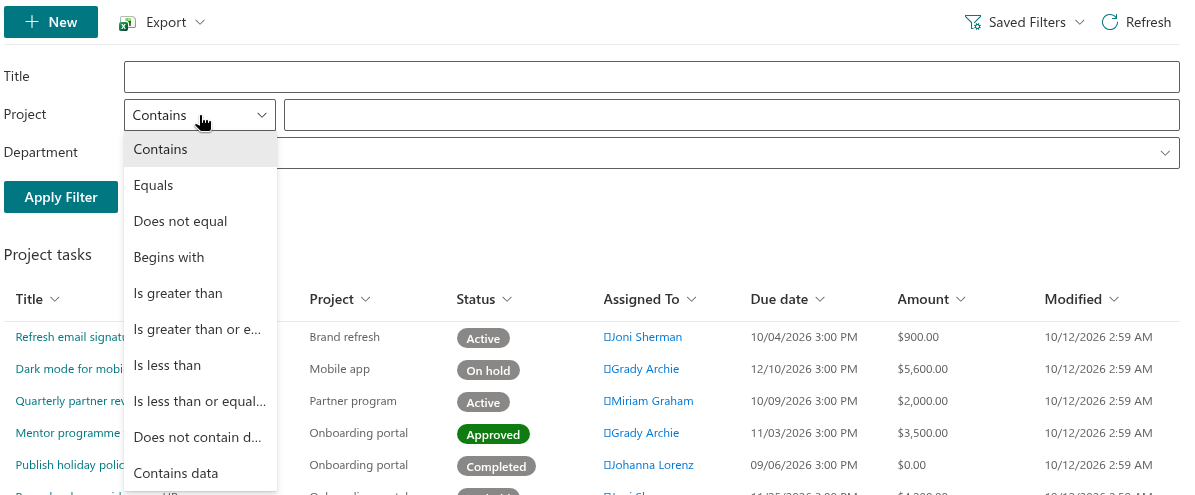Open the Mentor programme task link

[69, 433]
